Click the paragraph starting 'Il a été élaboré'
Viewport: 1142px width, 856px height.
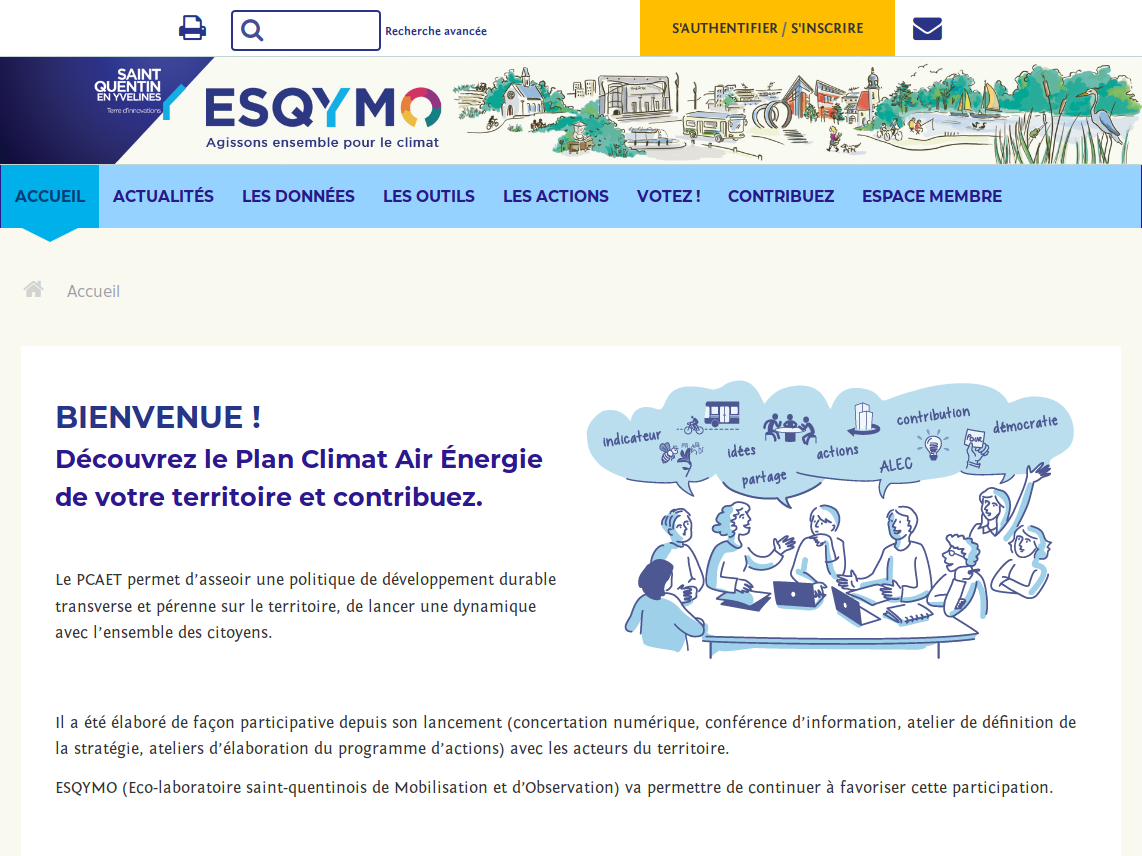coord(566,735)
